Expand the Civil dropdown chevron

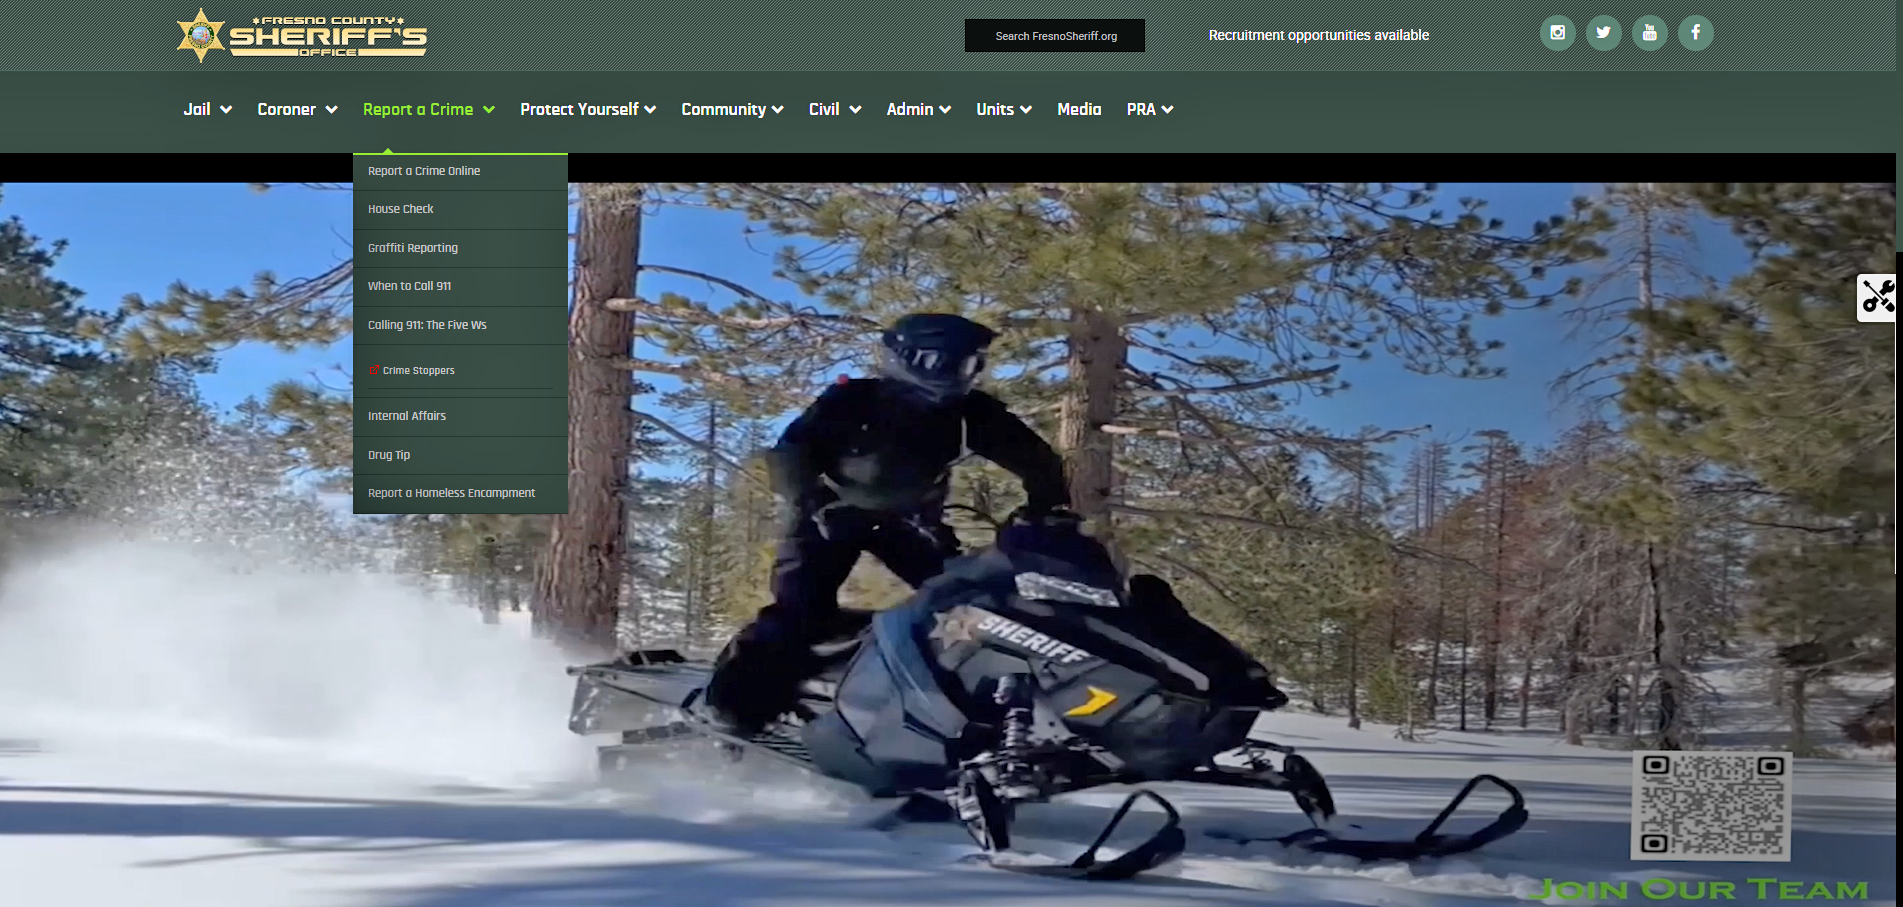(855, 110)
